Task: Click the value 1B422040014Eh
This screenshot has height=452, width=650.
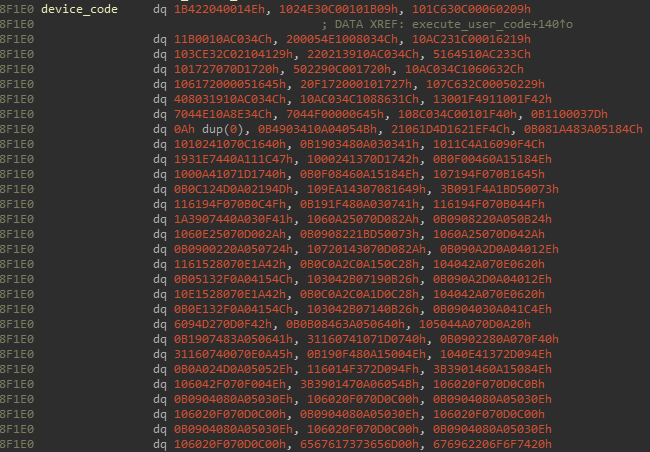Action: pyautogui.click(x=219, y=9)
